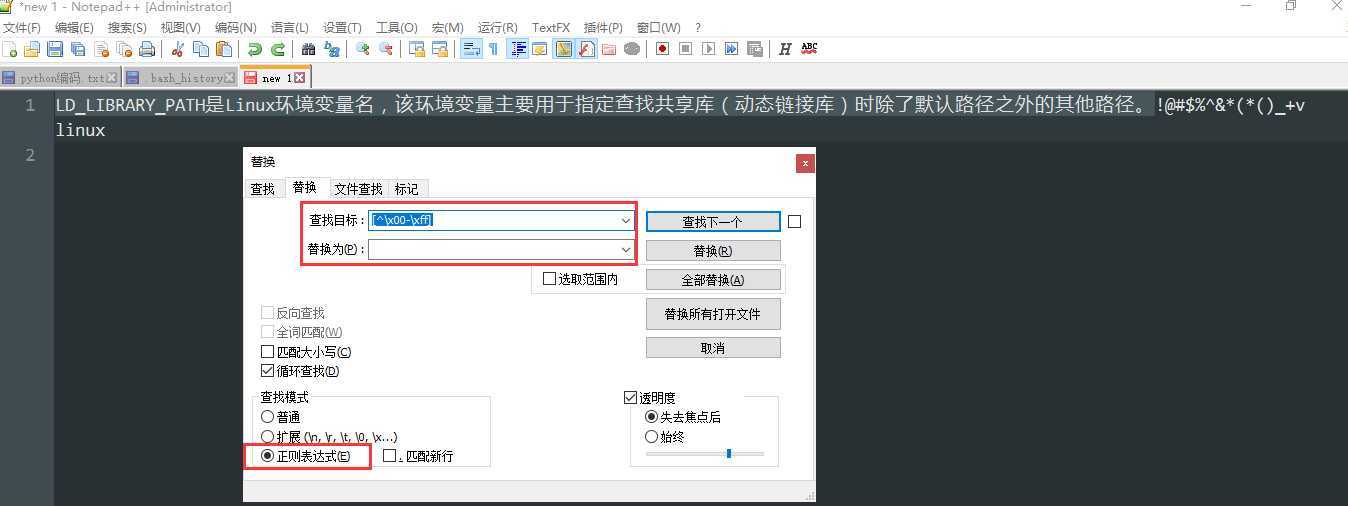Switch to the 查找 tab in the dialog

pyautogui.click(x=262, y=189)
